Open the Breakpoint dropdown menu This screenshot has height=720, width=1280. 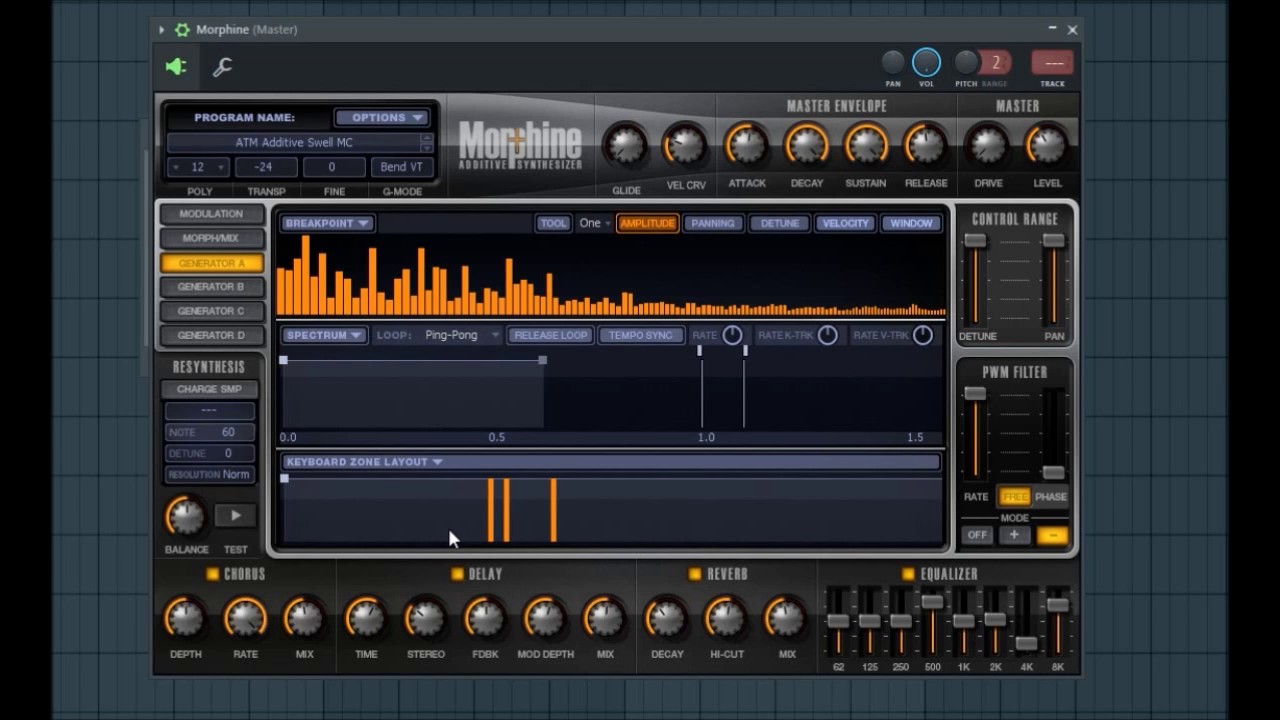click(x=327, y=223)
